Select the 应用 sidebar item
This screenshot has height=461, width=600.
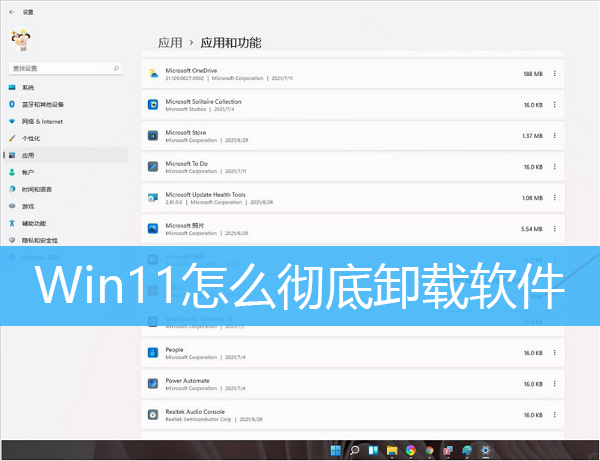tap(65, 155)
